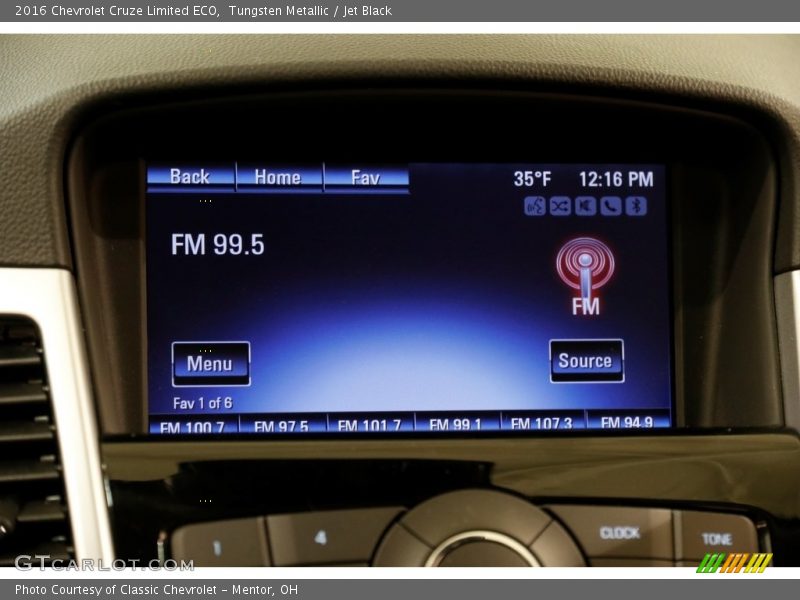The width and height of the screenshot is (800, 600).
Task: Push the TONE hardware button
Action: (716, 539)
